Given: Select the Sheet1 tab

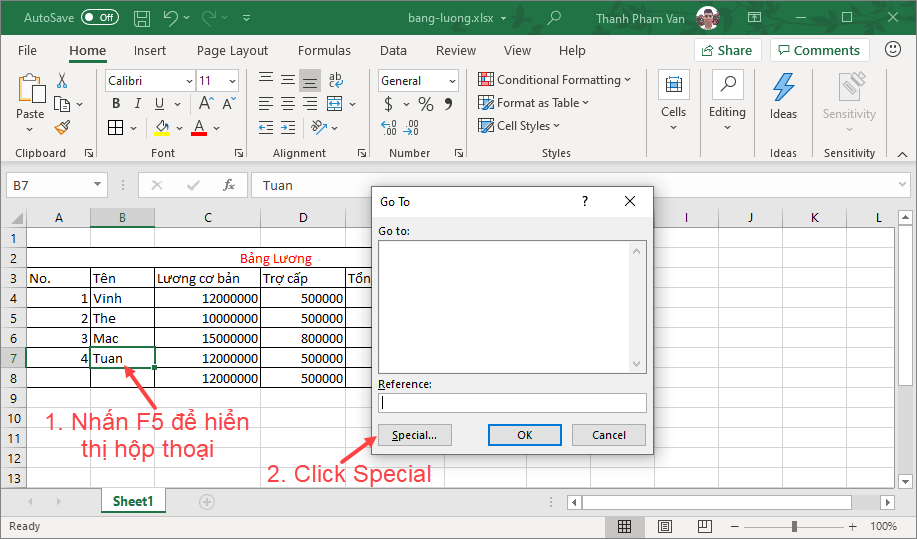Looking at the screenshot, I should [133, 501].
